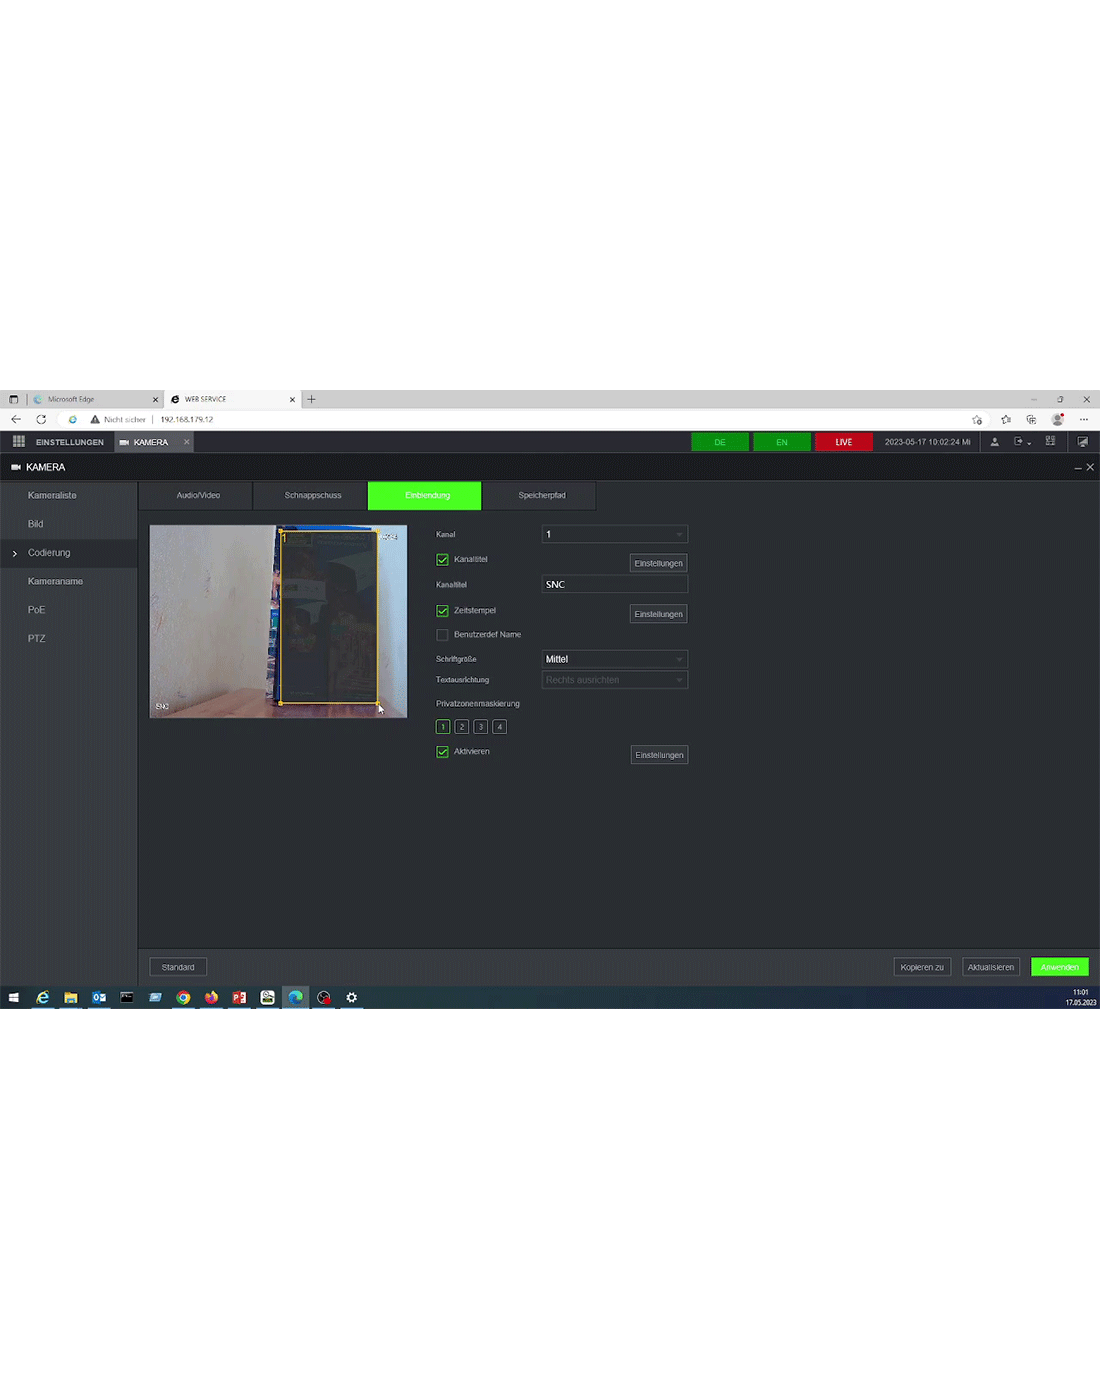Uncheck the Kanaltitel checkbox
Screen dimensions: 1100x1400
[443, 560]
